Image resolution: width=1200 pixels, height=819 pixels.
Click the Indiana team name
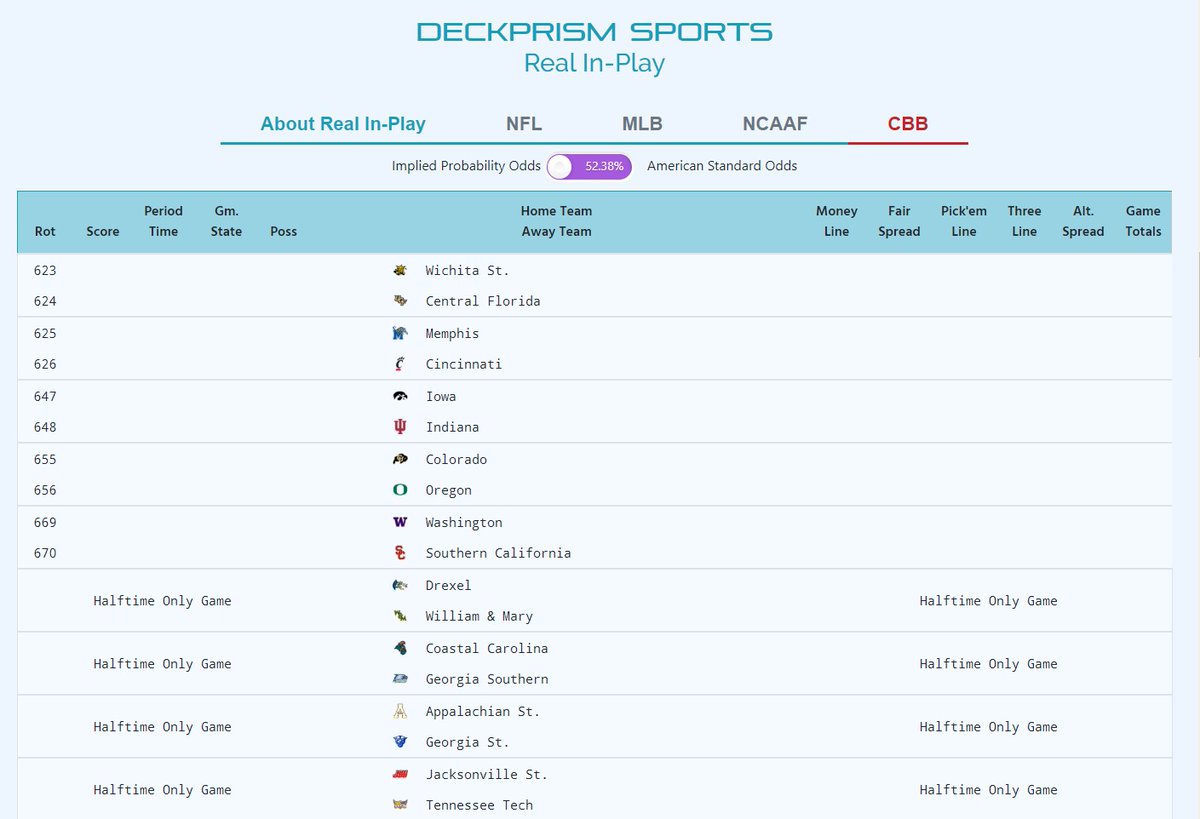point(452,427)
